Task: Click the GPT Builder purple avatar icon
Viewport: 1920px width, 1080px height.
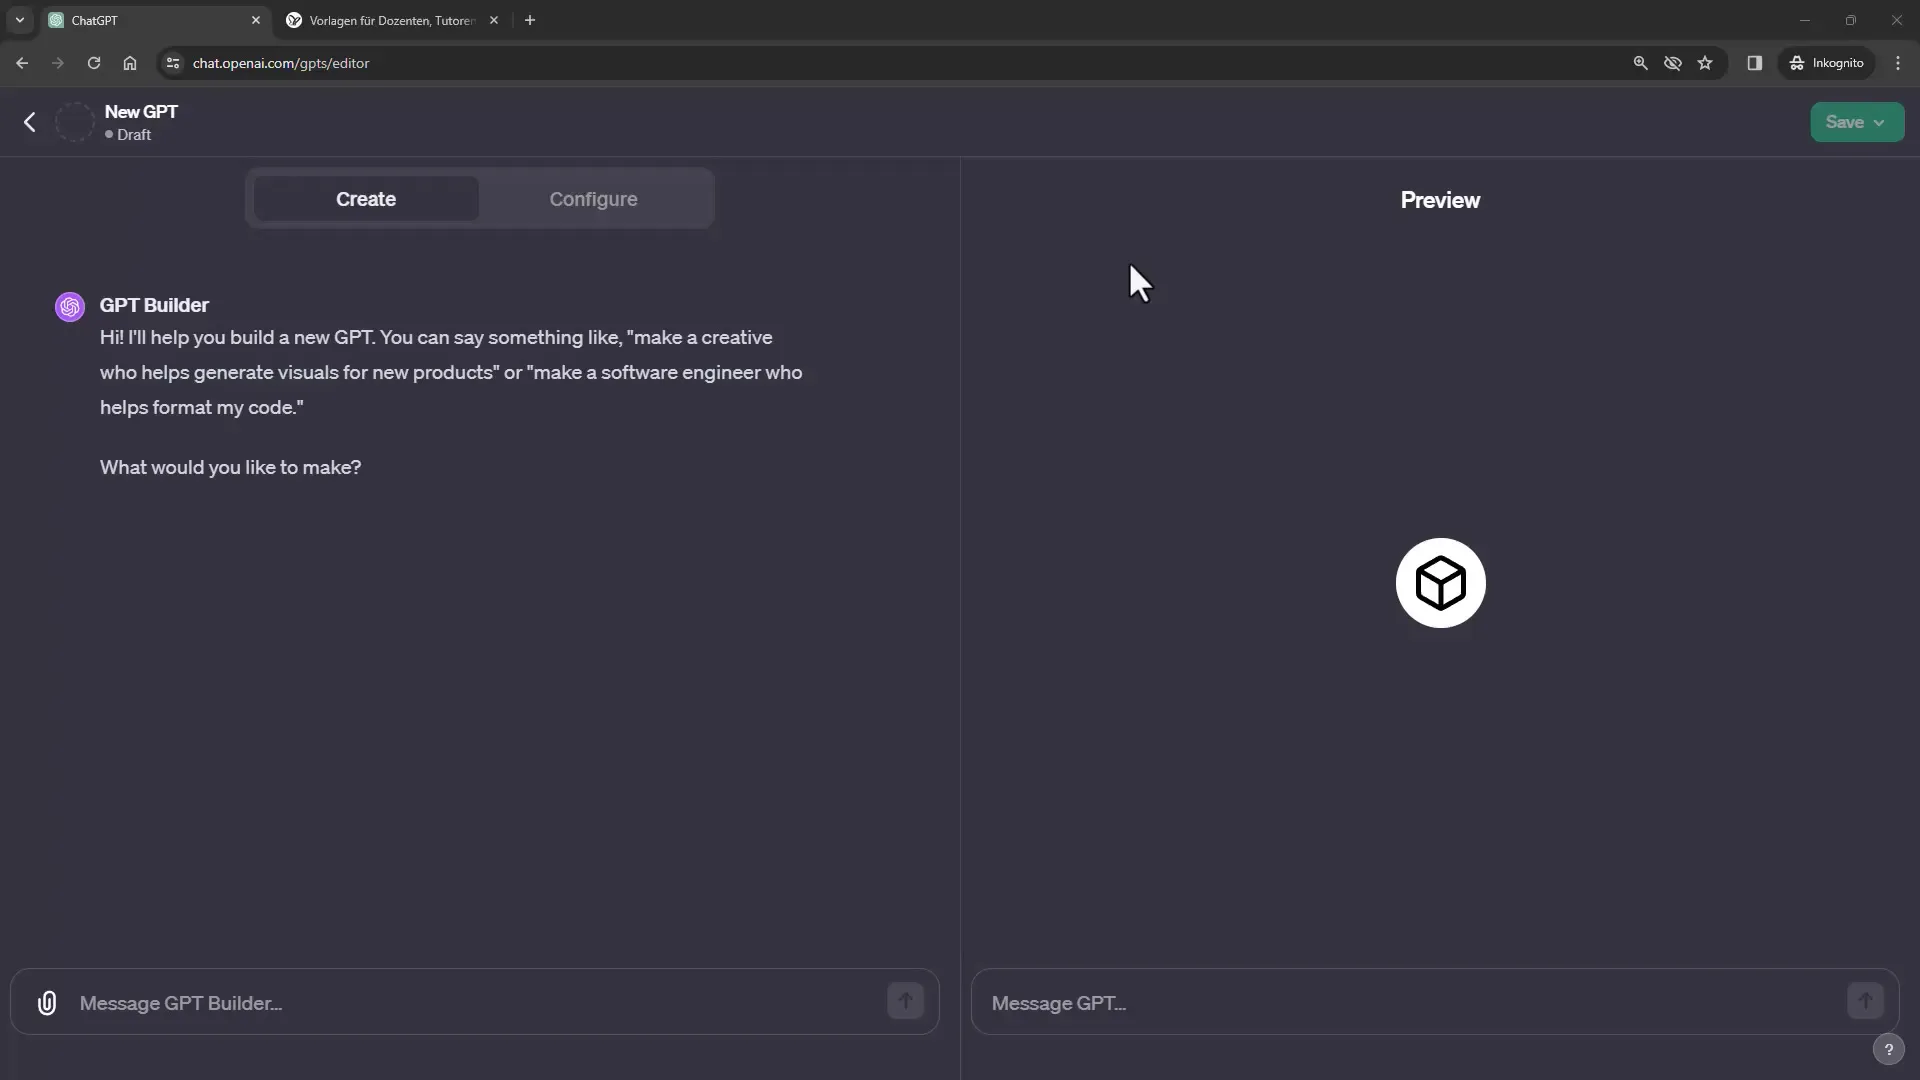Action: (x=70, y=307)
